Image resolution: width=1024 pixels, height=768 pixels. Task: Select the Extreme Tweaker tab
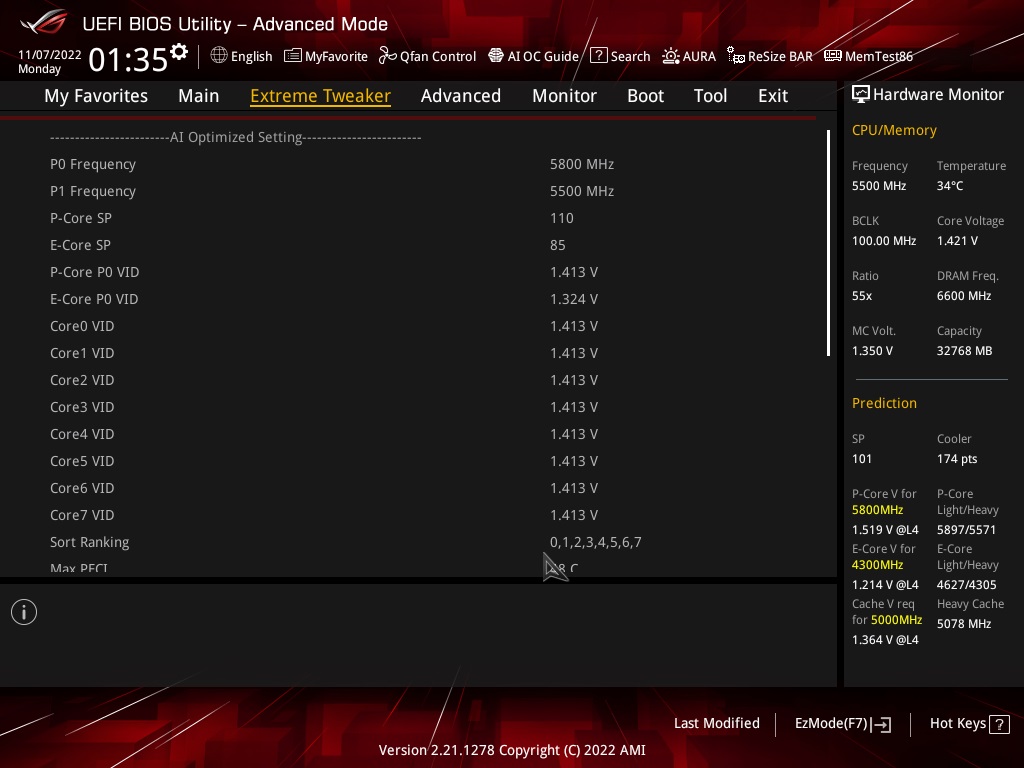click(x=321, y=96)
